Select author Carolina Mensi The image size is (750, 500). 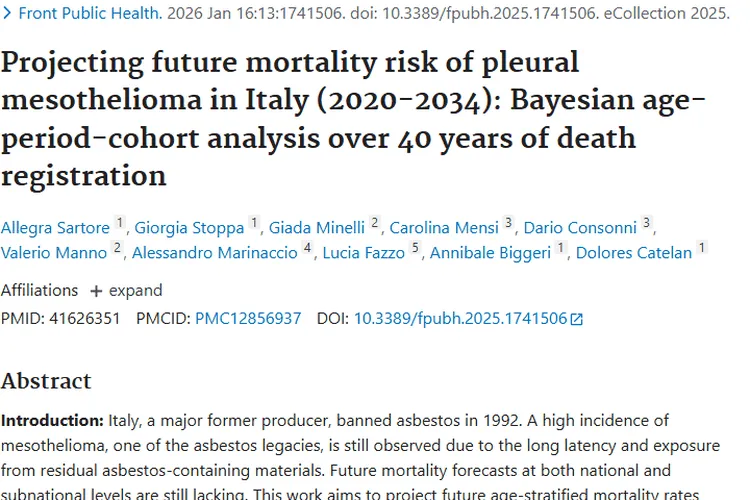pyautogui.click(x=444, y=227)
